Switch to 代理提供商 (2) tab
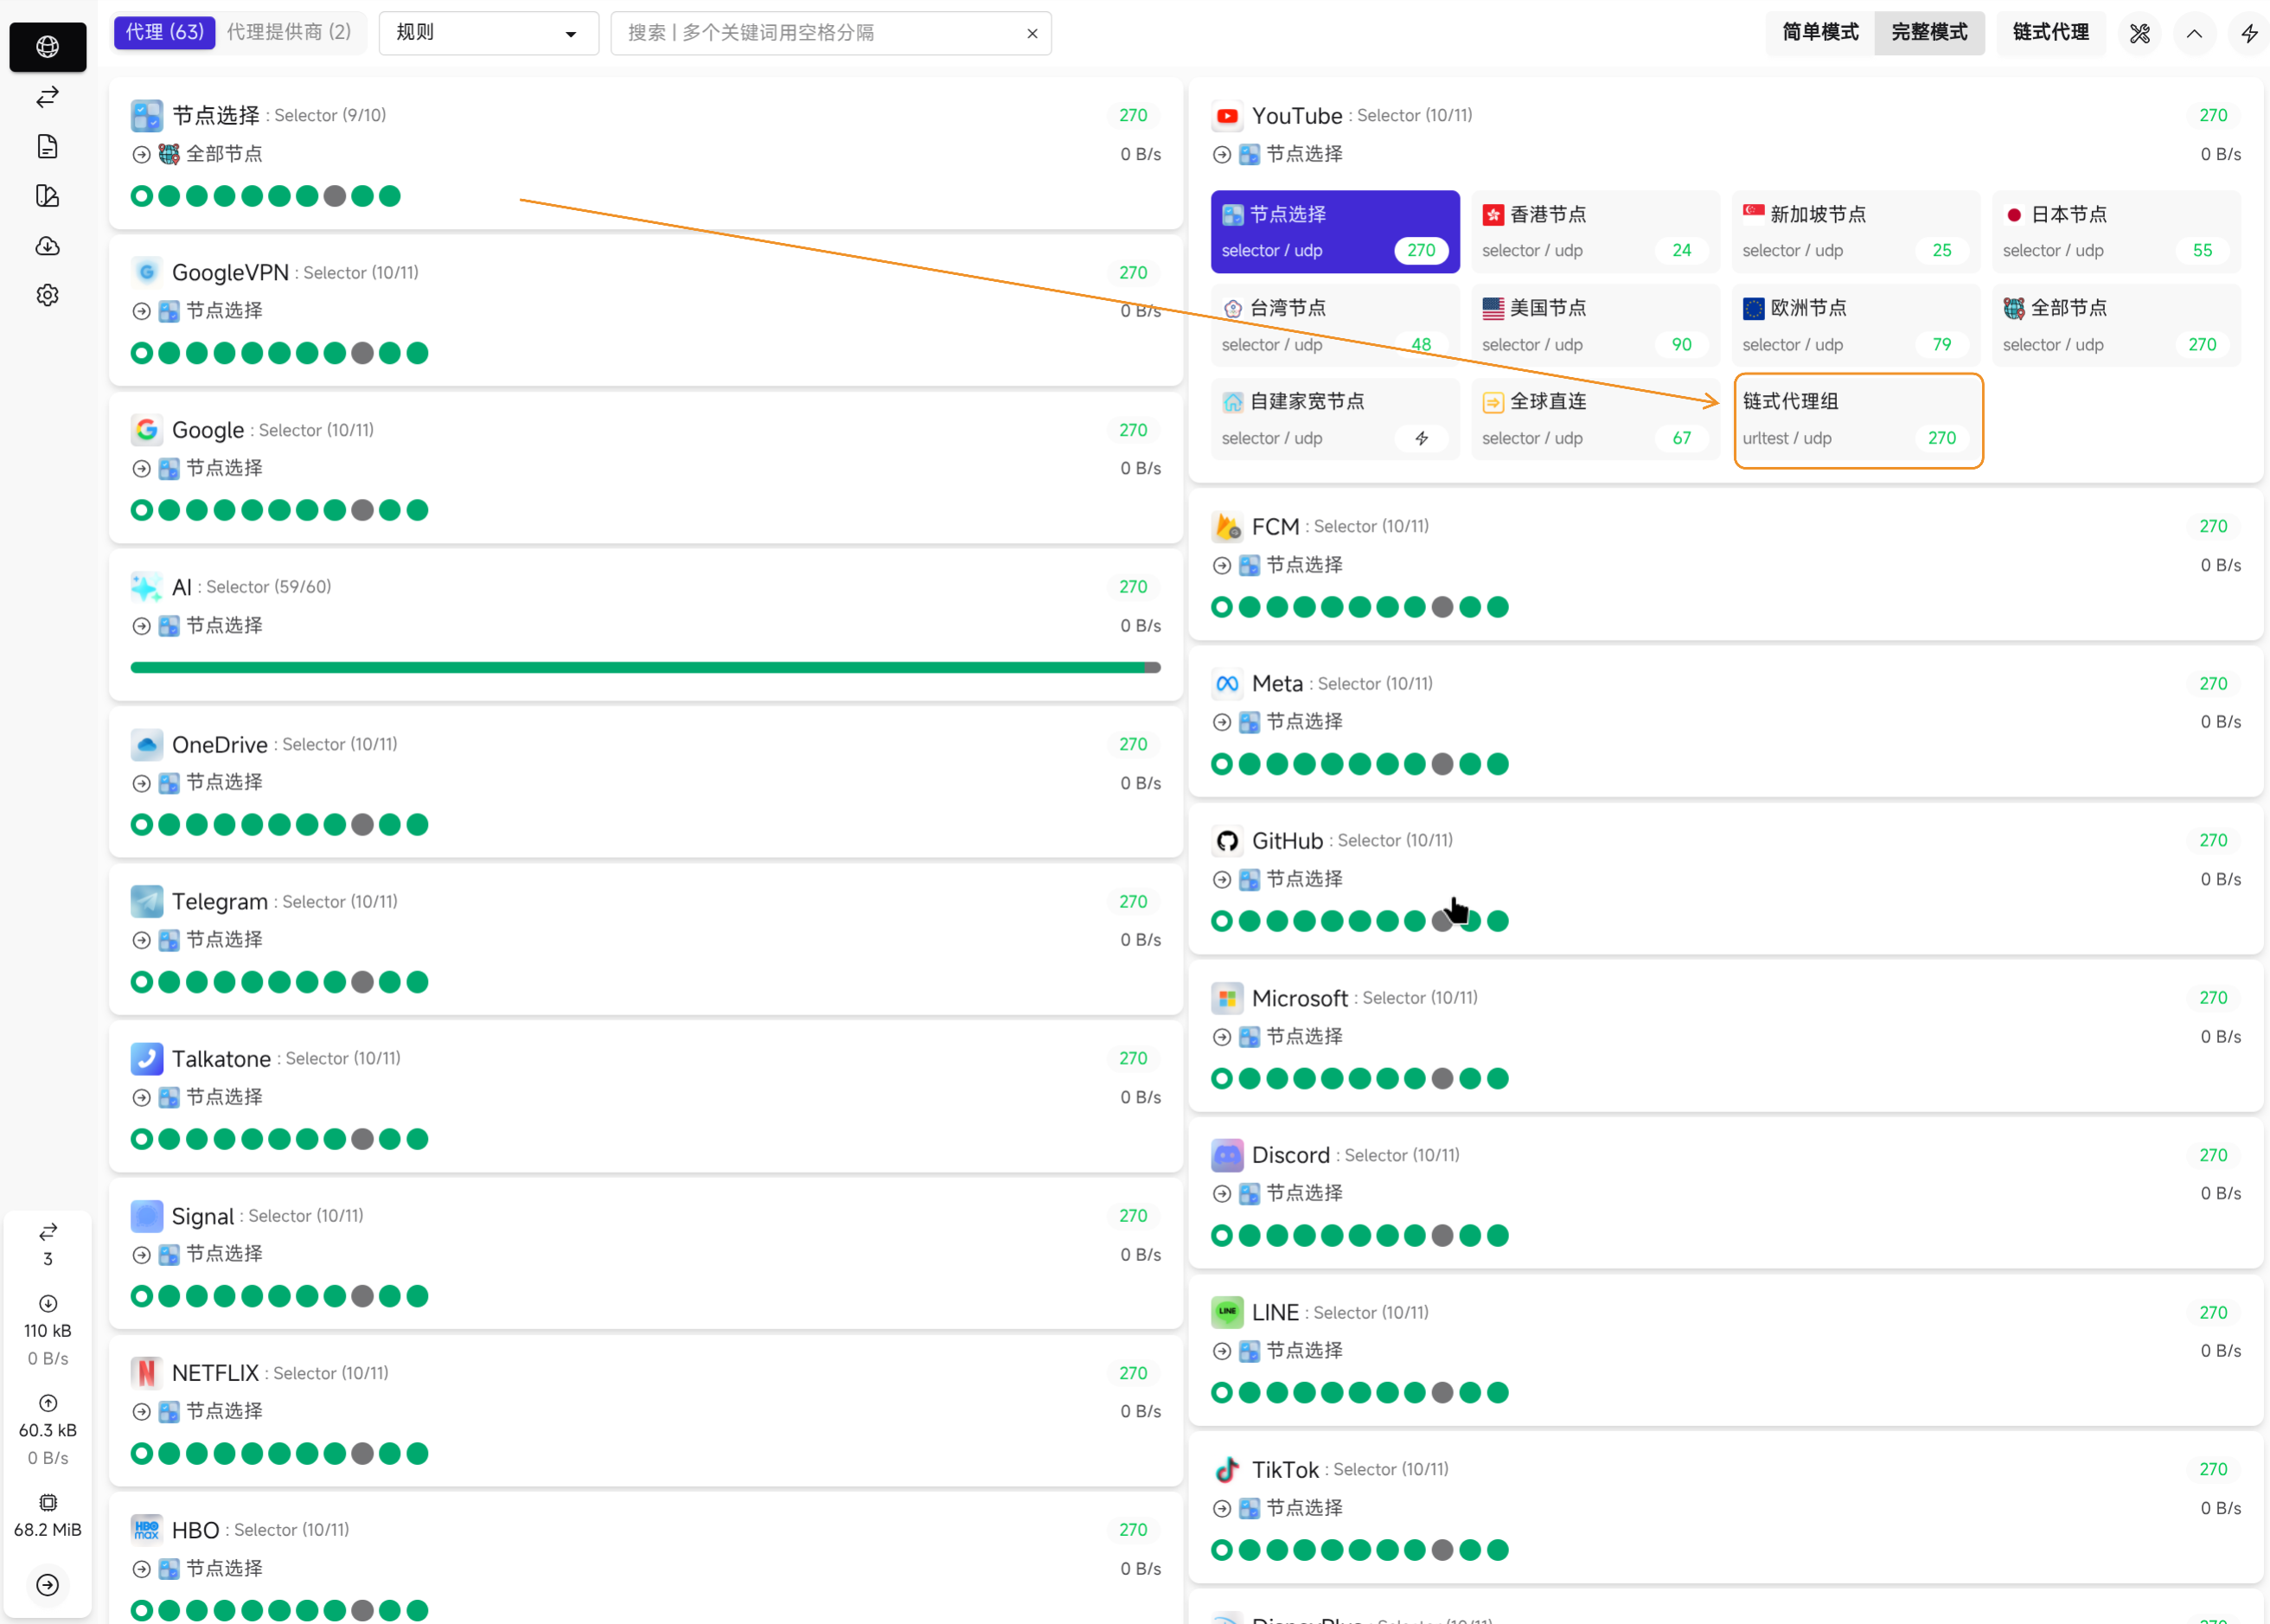The image size is (2270, 1624). tap(289, 32)
